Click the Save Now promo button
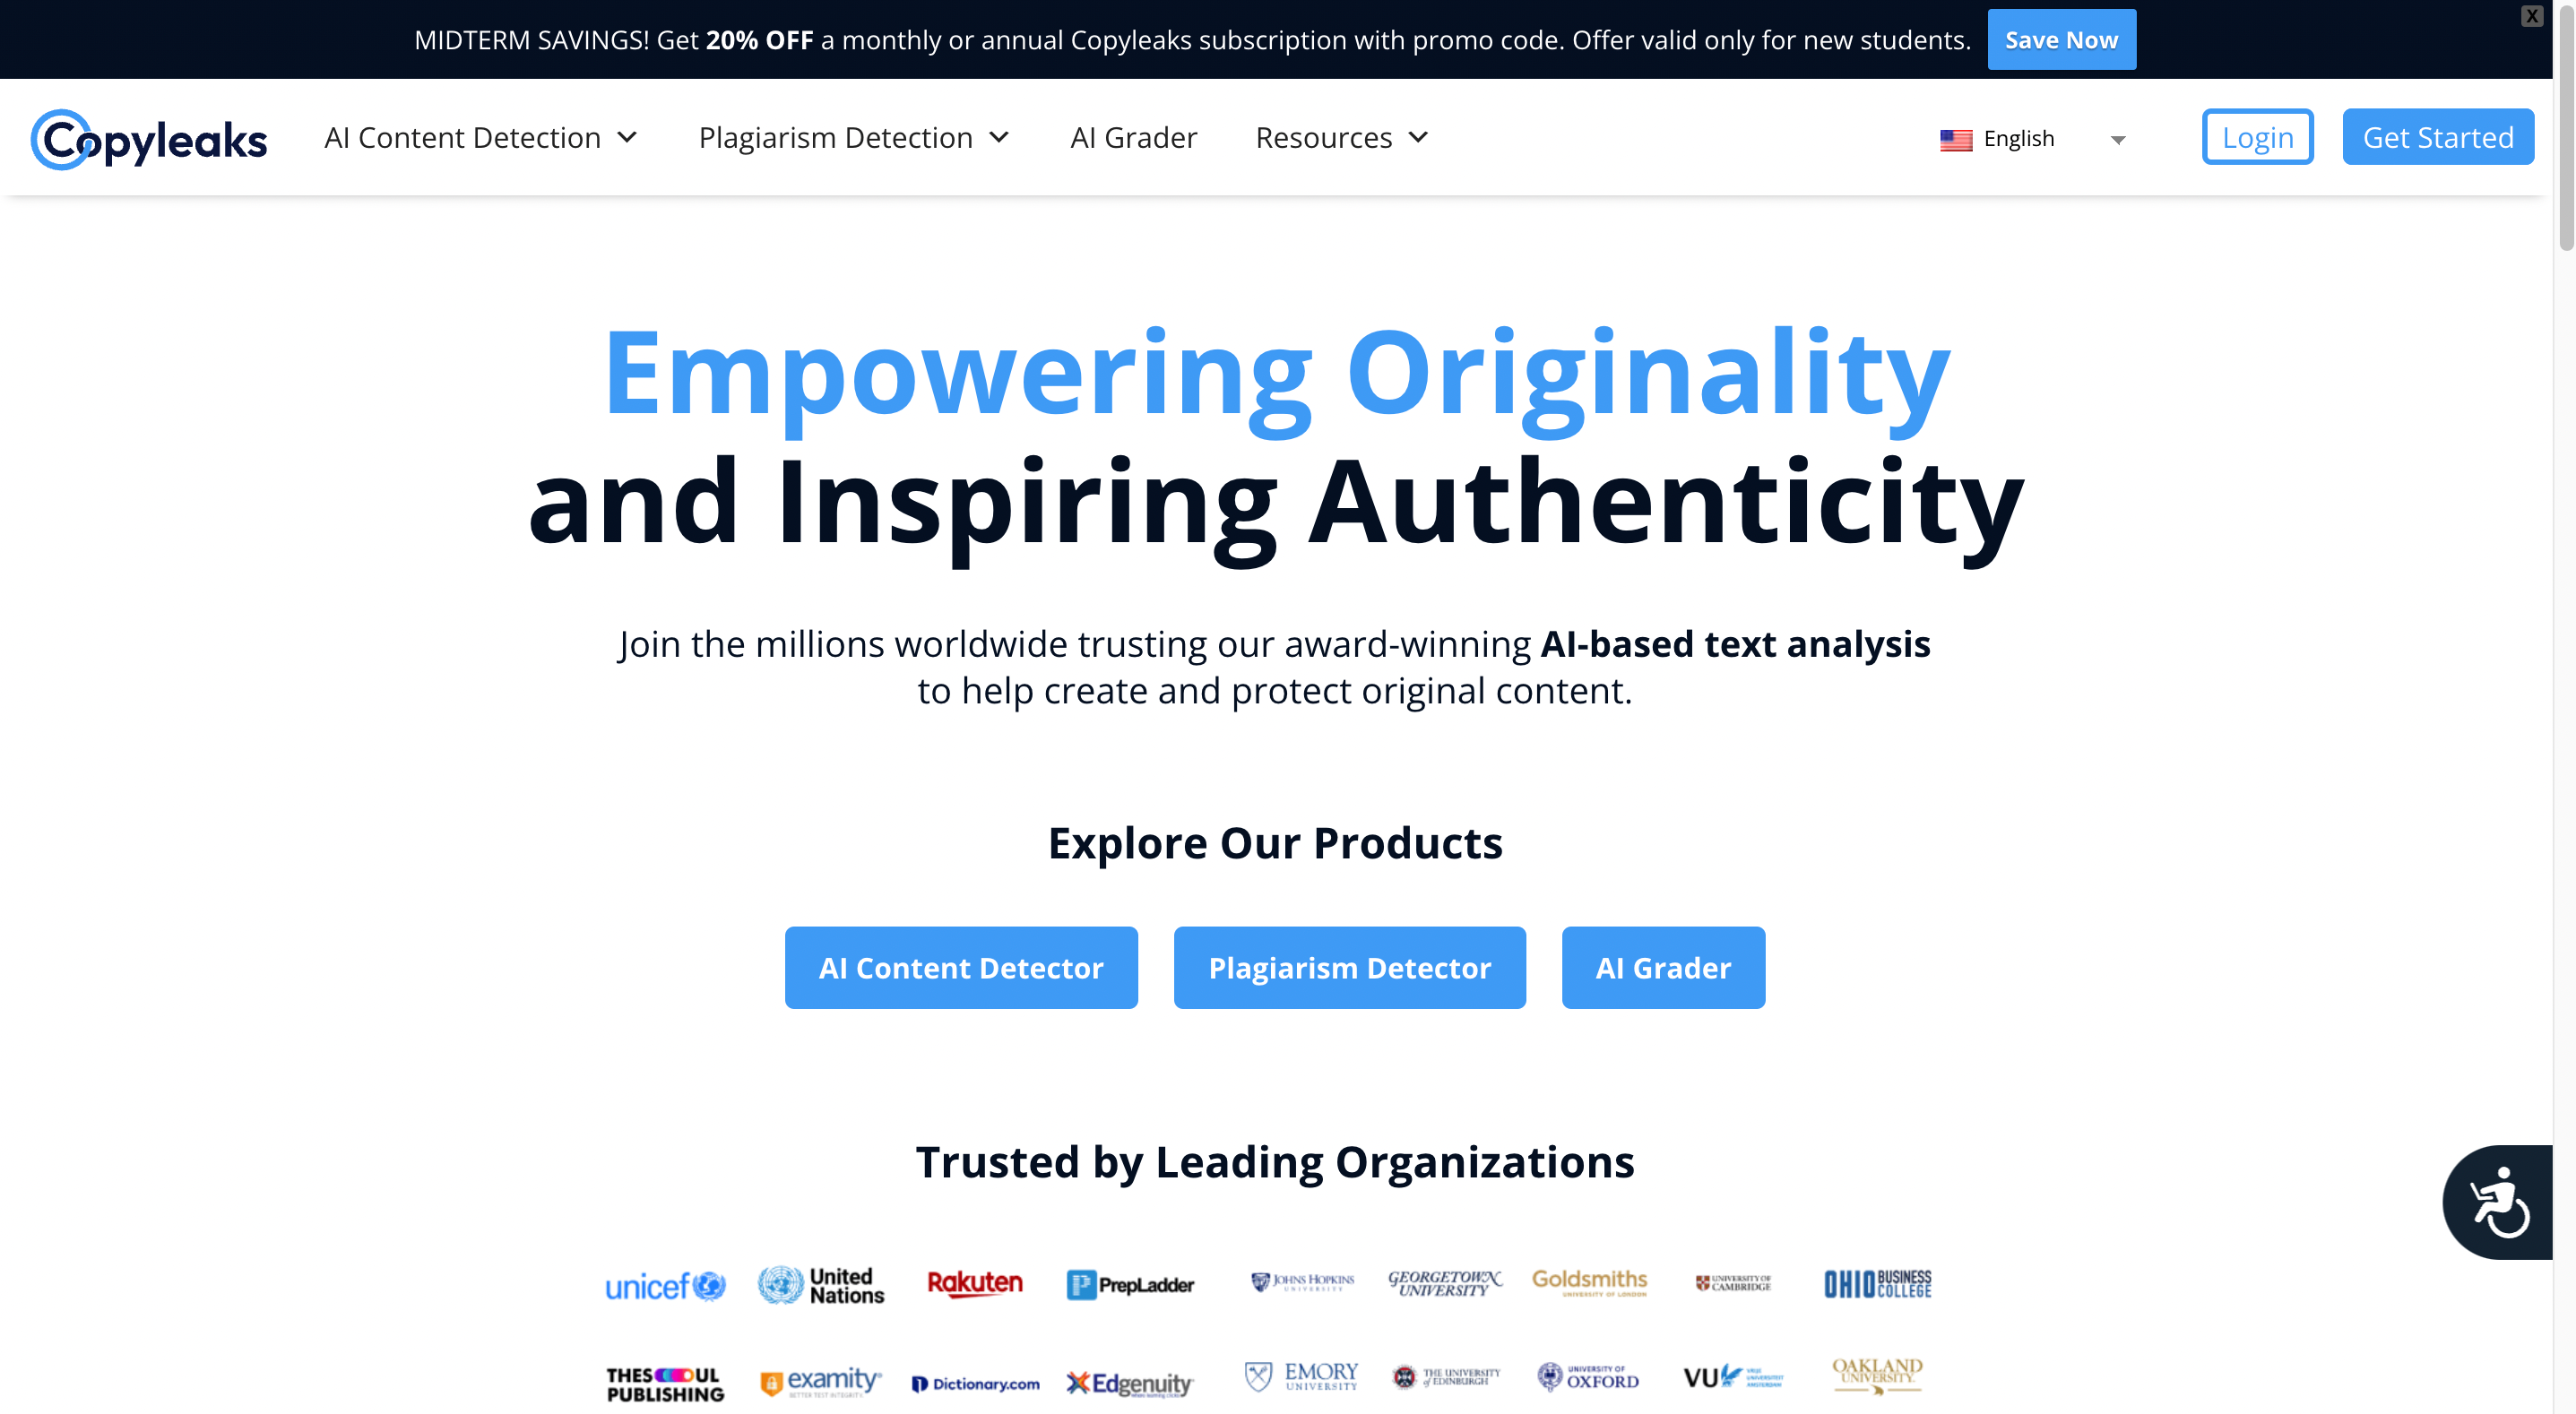The image size is (2576, 1414). 2061,39
